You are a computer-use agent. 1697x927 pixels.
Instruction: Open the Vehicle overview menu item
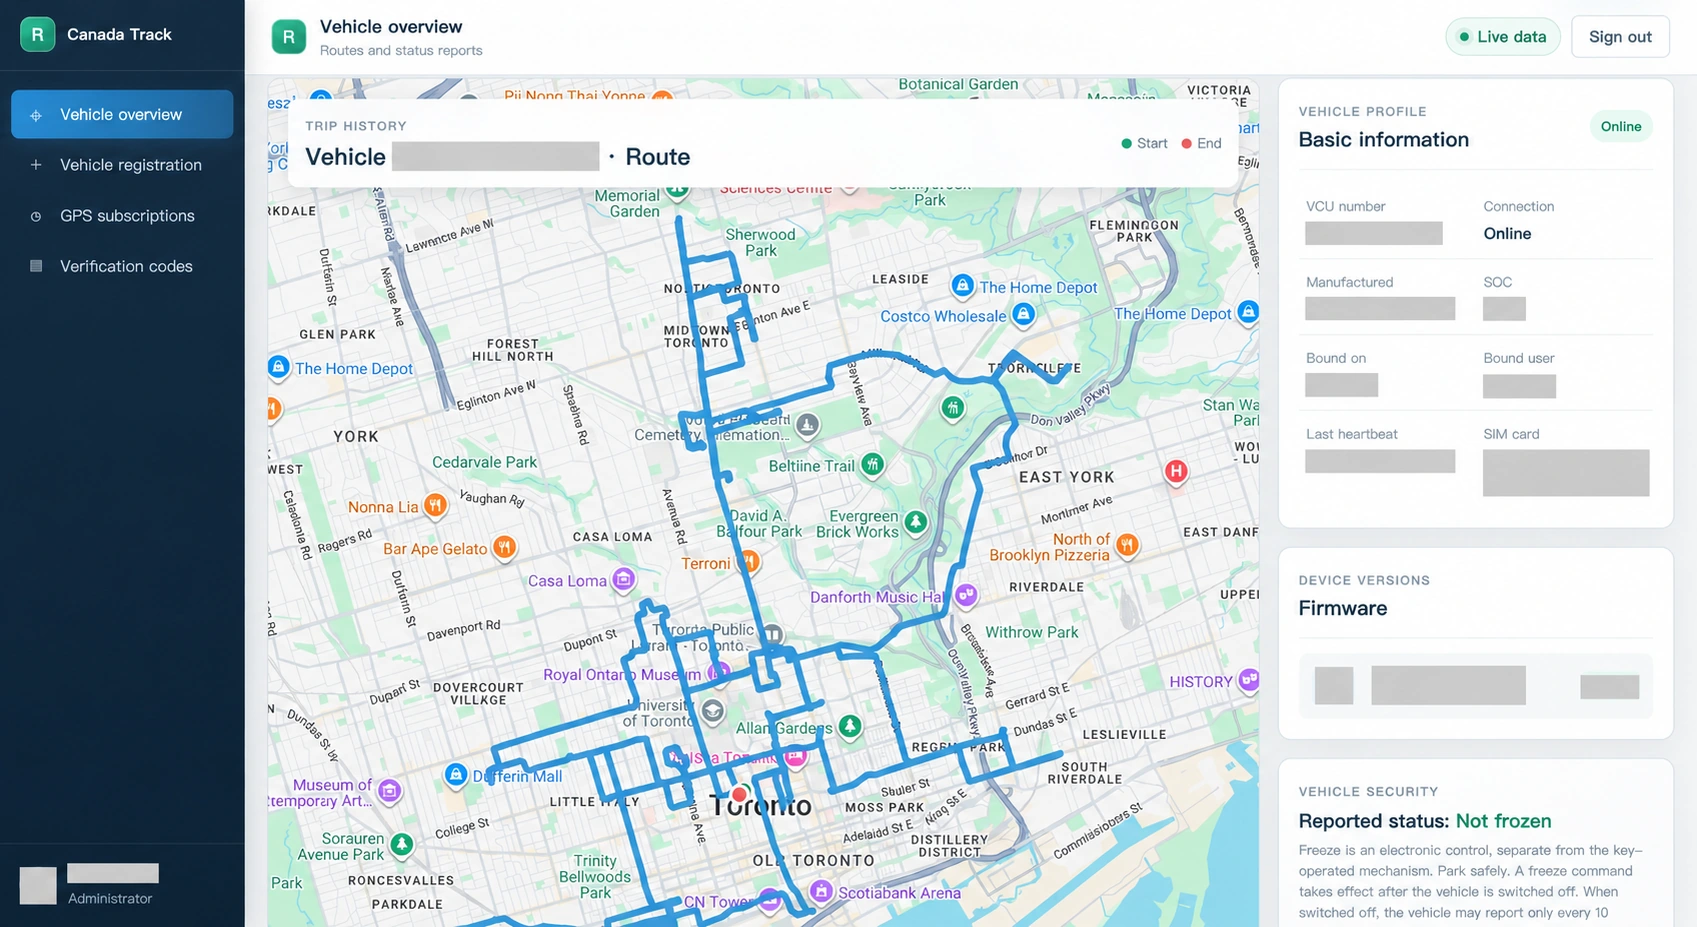(x=122, y=114)
